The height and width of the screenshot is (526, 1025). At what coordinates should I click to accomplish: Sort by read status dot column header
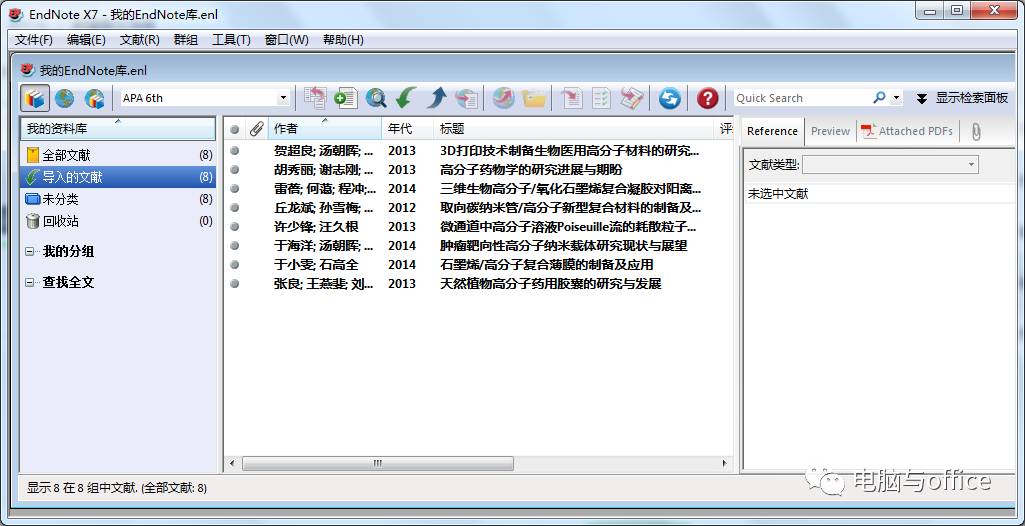coord(235,129)
